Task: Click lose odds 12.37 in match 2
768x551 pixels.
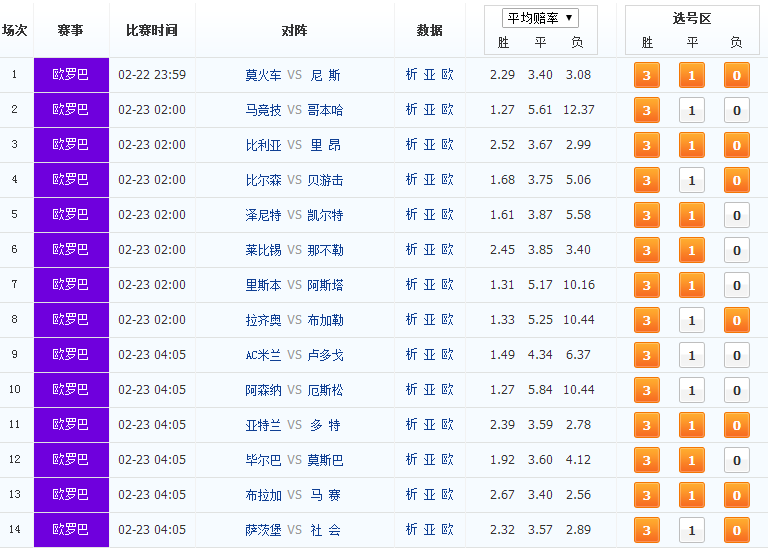Action: point(578,110)
